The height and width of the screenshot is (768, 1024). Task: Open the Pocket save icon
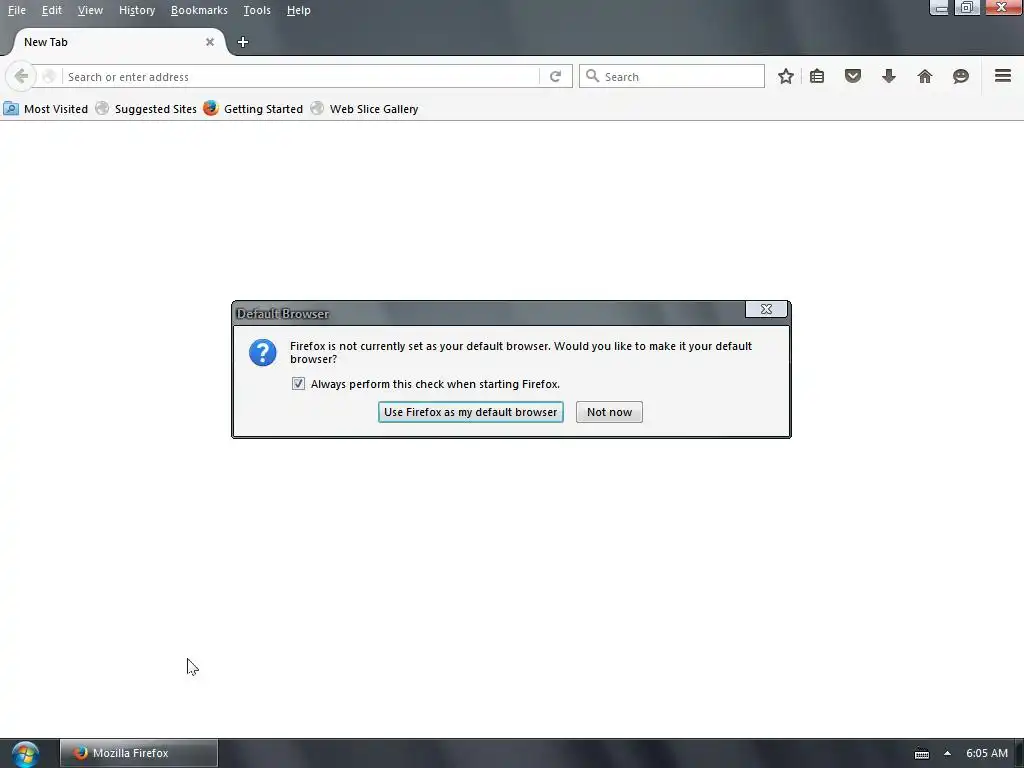coord(853,76)
